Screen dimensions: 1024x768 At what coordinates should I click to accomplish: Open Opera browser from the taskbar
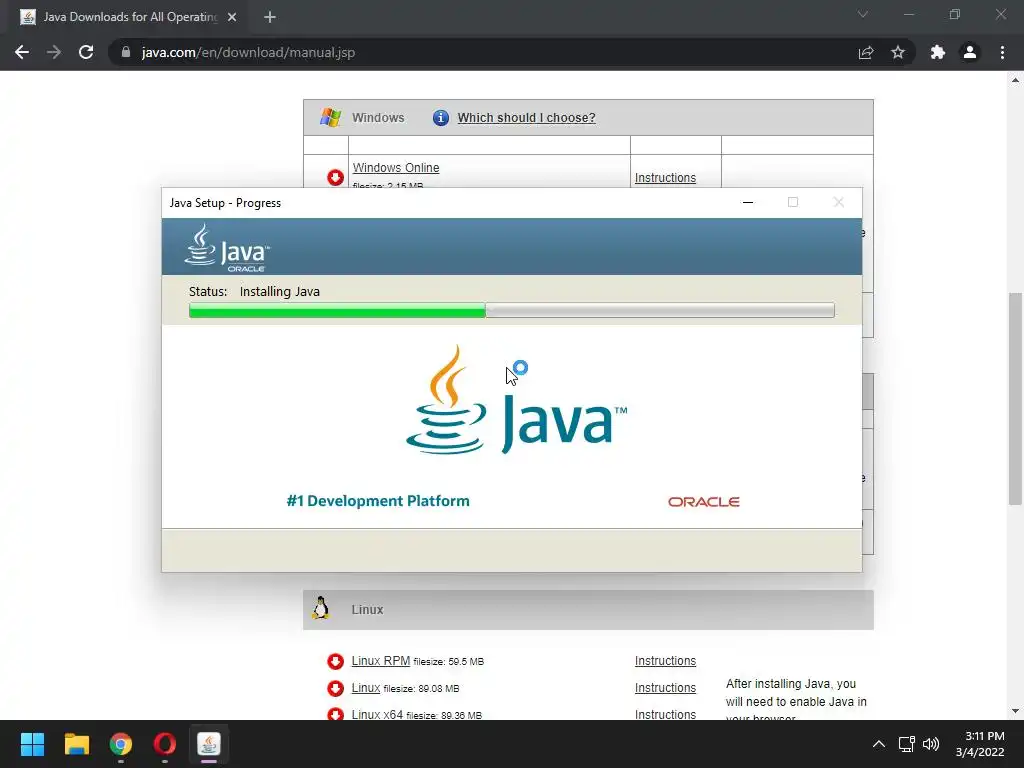pyautogui.click(x=165, y=744)
